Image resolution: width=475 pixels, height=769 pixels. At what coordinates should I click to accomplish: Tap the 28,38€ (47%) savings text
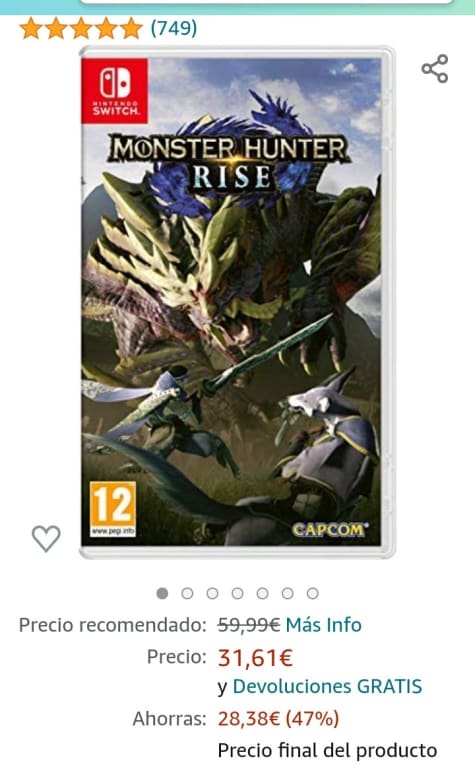coord(278,718)
